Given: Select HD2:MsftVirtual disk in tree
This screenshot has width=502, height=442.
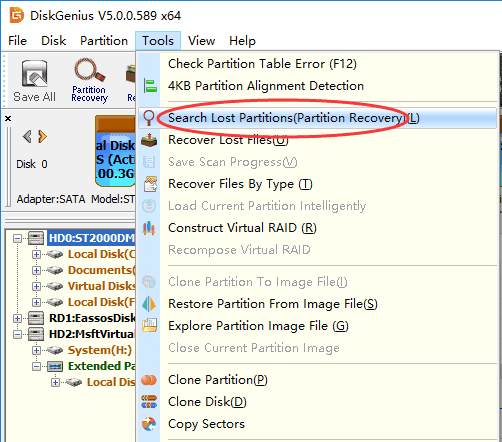Looking at the screenshot, I should (92, 334).
